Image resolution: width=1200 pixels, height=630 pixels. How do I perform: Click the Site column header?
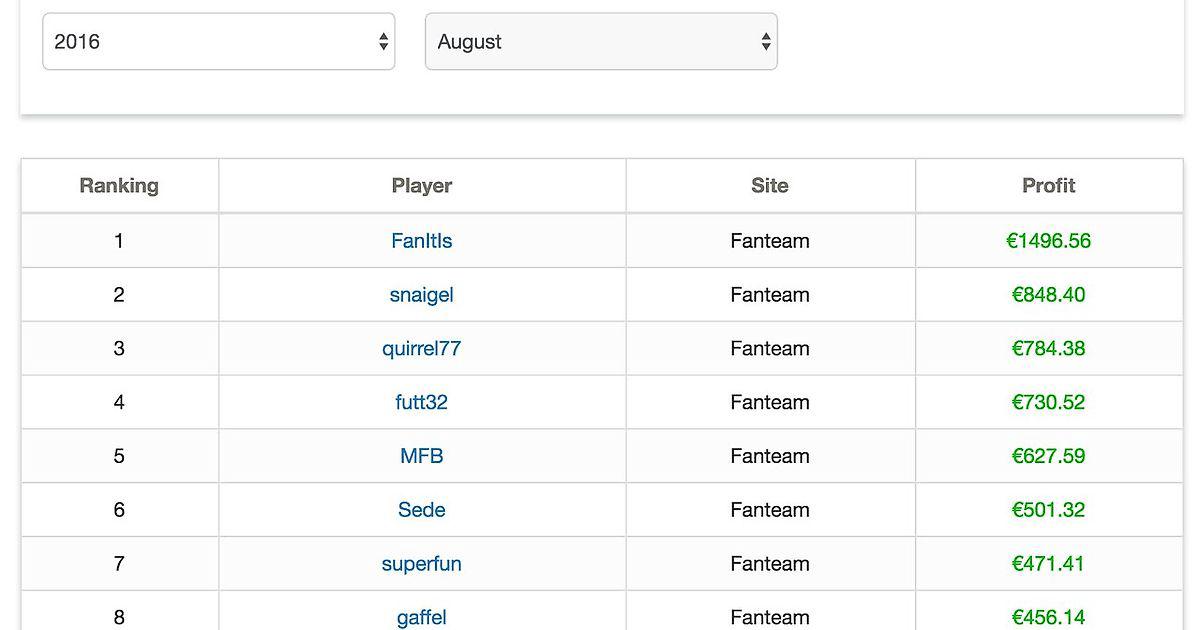(x=769, y=186)
